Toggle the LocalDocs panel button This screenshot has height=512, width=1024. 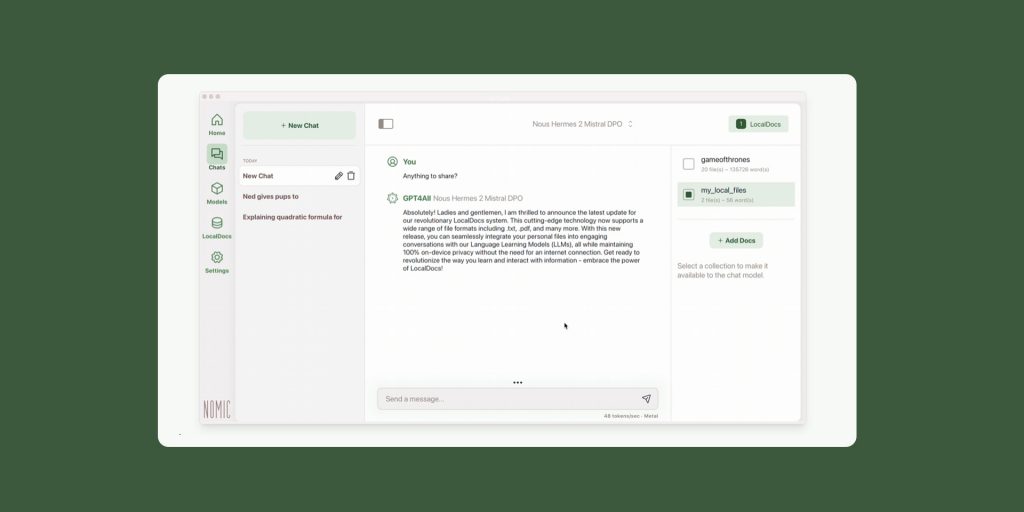(x=758, y=124)
